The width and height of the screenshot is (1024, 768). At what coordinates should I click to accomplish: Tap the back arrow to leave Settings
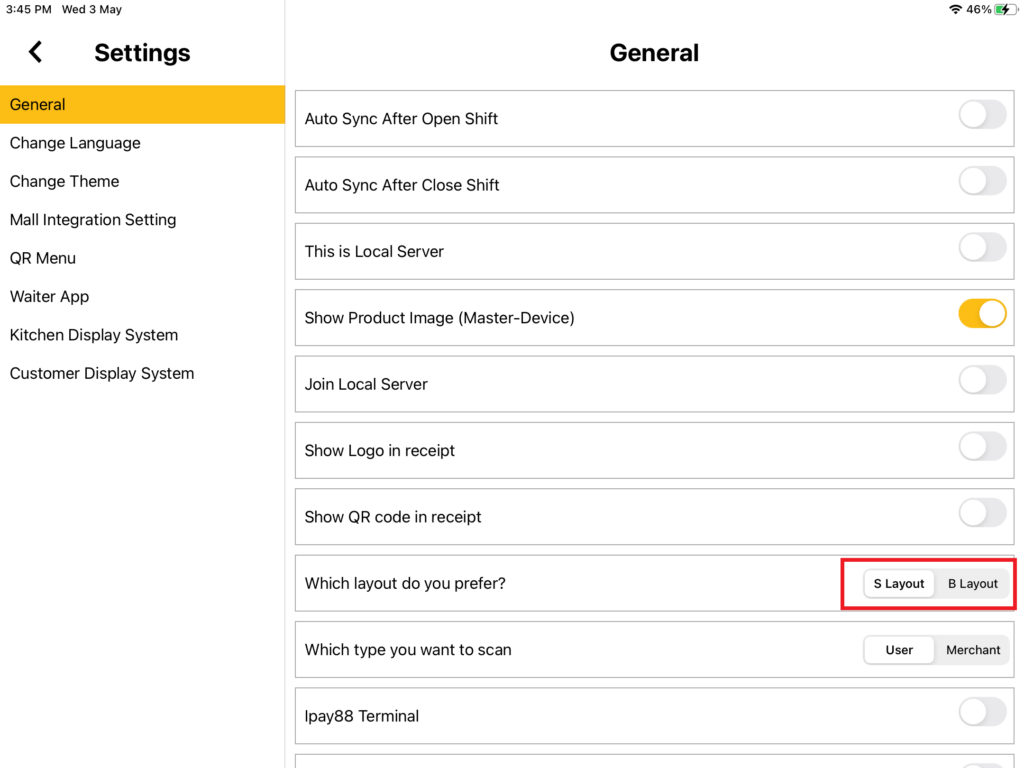coord(35,52)
